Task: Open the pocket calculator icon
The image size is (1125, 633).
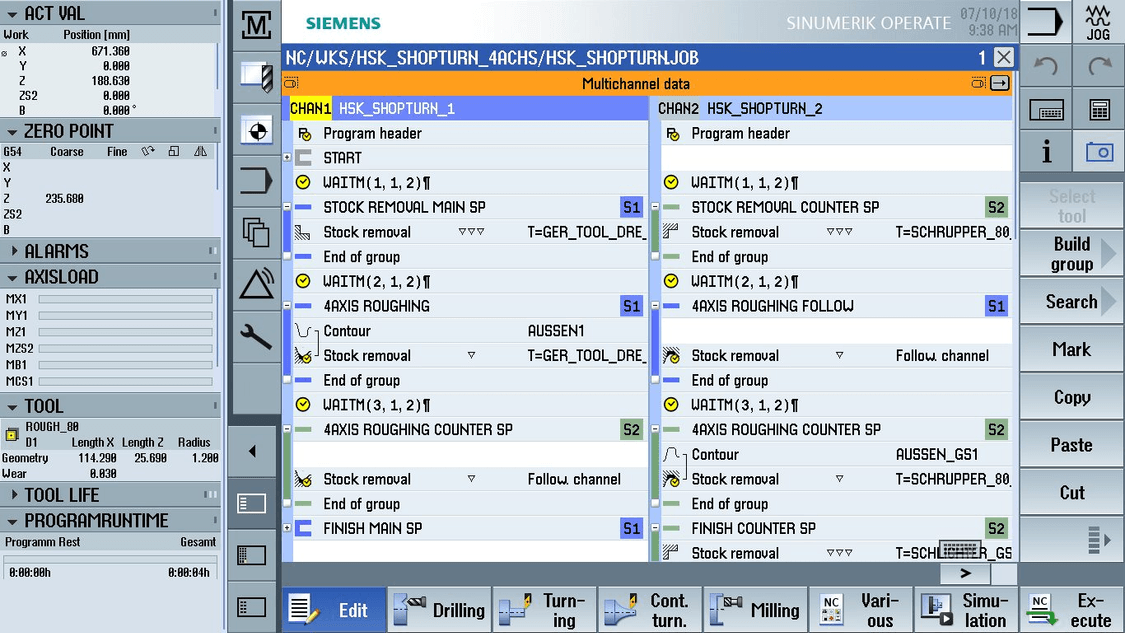Action: click(1099, 111)
